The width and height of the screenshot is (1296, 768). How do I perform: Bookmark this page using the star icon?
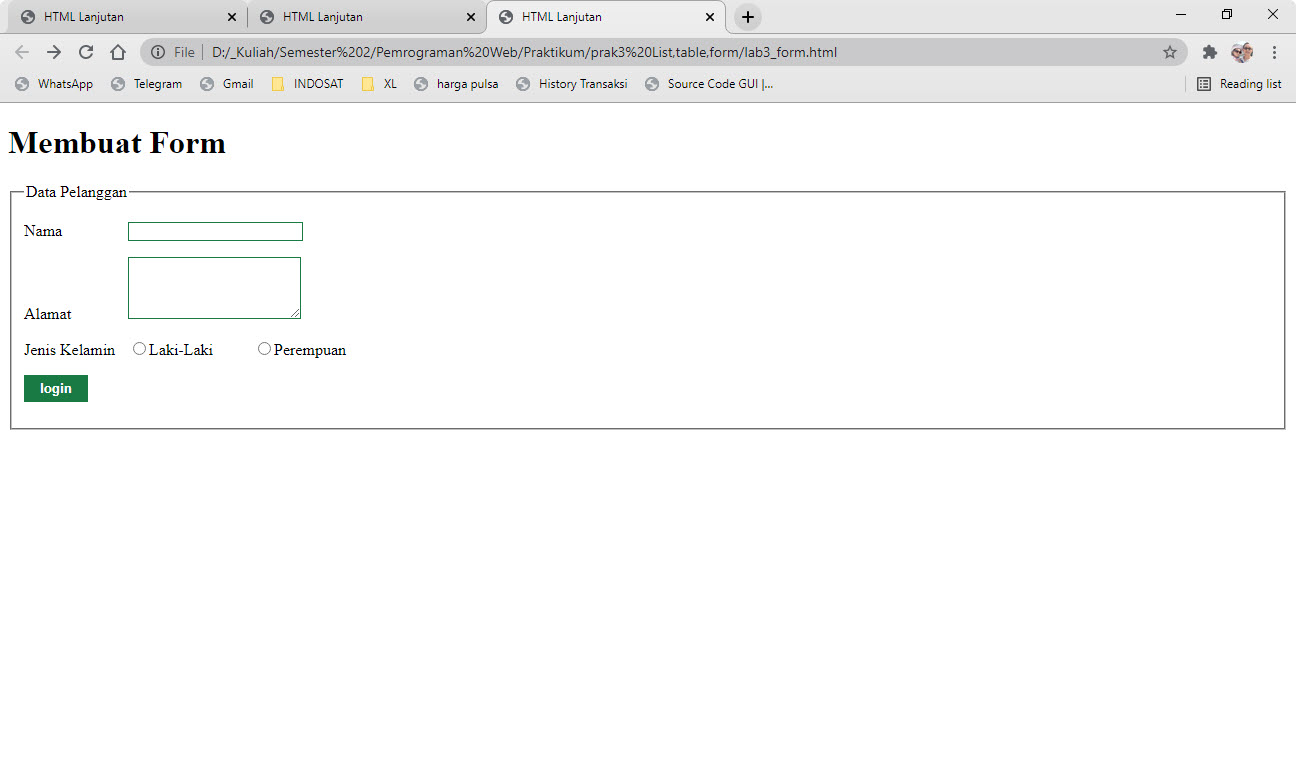1169,52
